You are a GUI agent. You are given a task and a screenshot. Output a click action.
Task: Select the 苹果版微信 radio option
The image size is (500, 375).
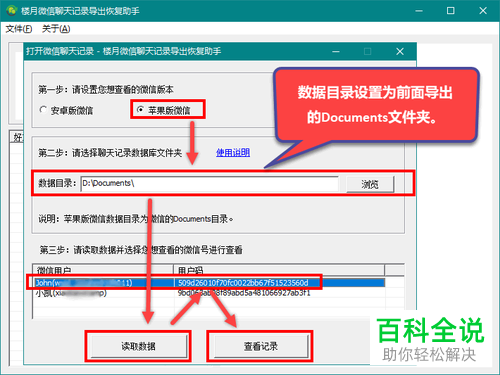point(165,110)
